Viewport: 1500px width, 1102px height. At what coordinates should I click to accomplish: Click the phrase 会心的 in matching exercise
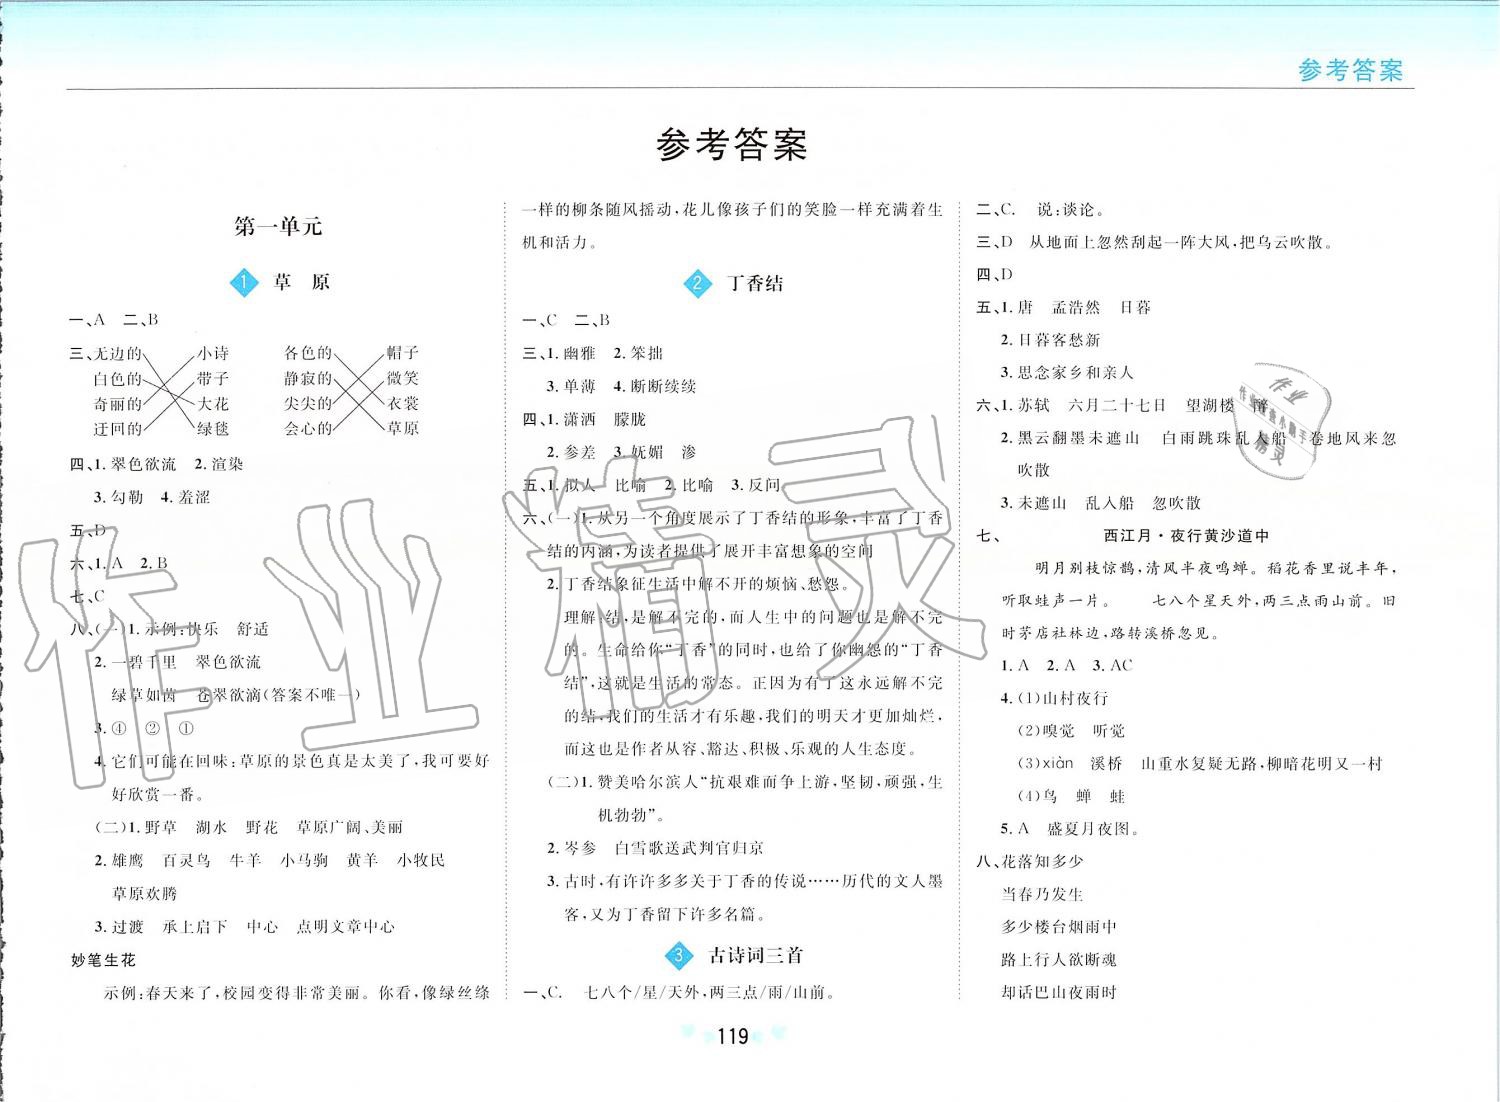coord(308,429)
